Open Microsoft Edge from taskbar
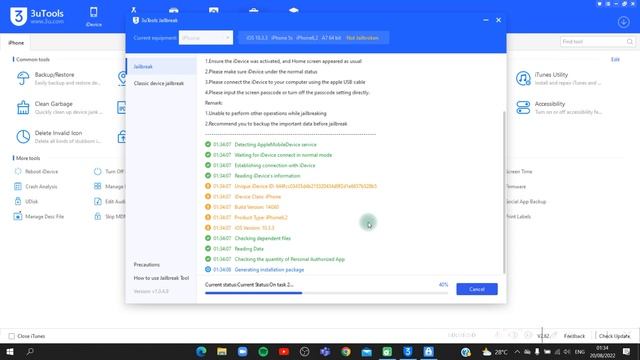Image resolution: width=640 pixels, height=360 pixels. [x=201, y=351]
